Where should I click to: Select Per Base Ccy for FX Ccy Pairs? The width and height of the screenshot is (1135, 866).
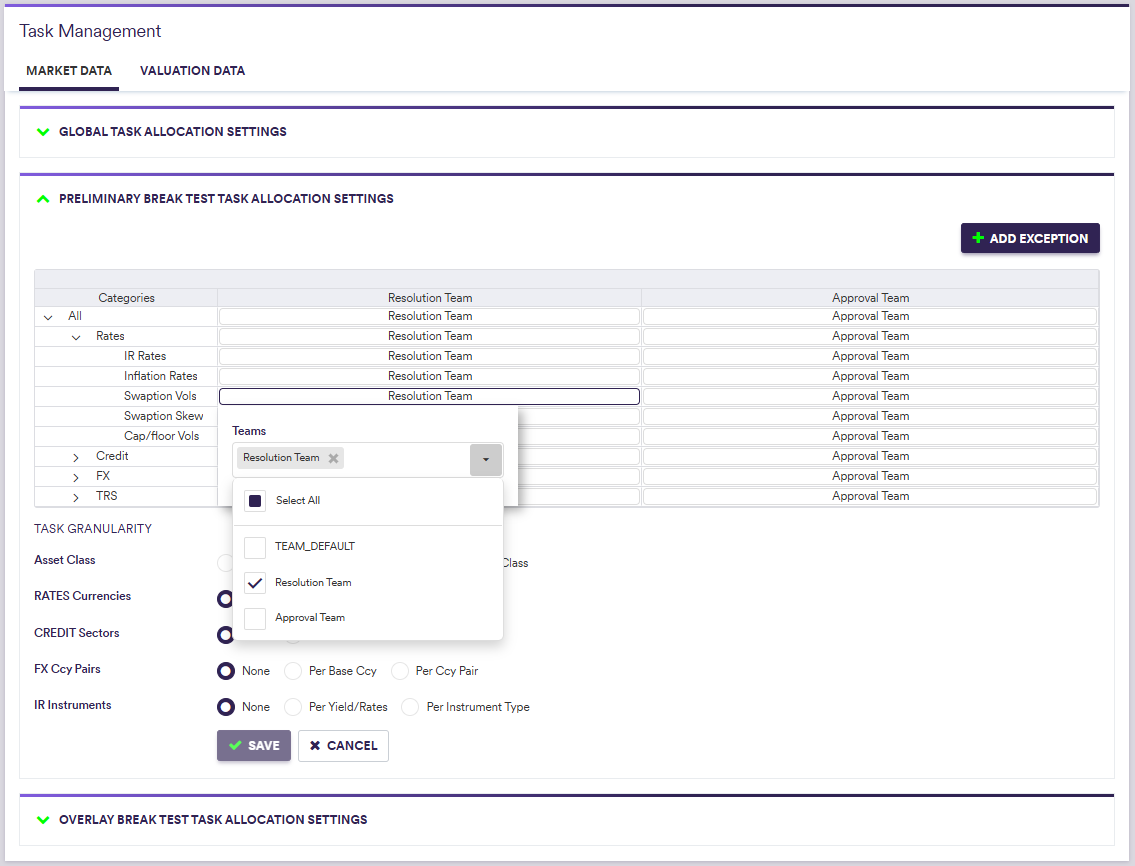293,671
